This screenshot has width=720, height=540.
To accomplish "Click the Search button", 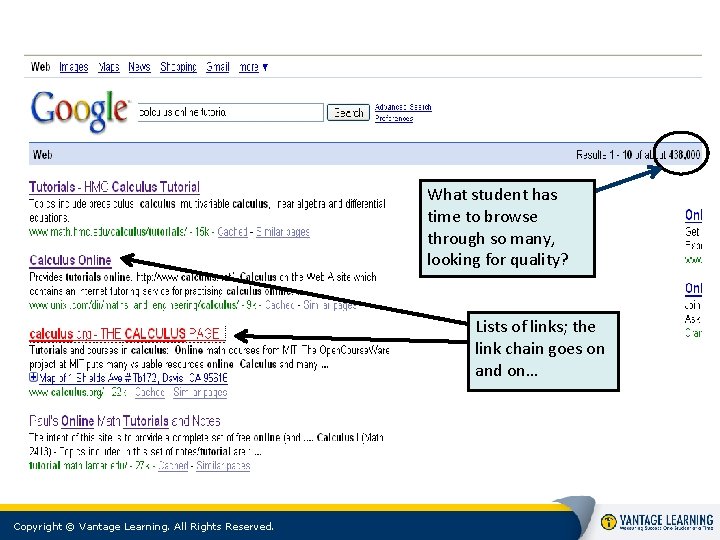I will [x=348, y=112].
